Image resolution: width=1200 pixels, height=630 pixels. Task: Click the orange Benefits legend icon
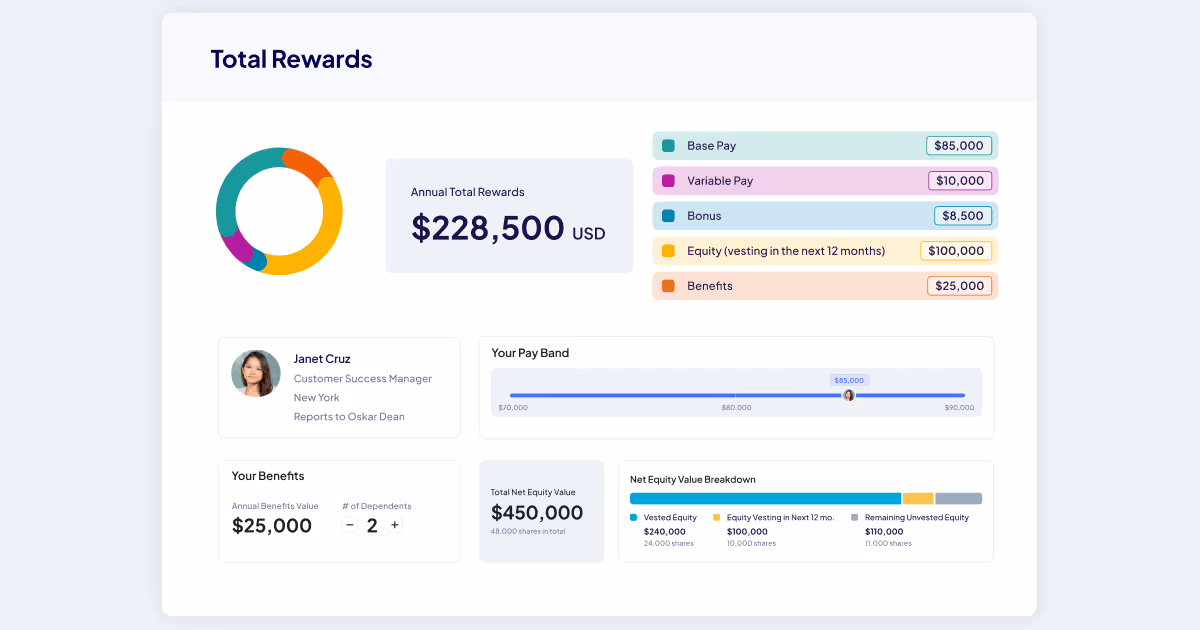click(664, 285)
